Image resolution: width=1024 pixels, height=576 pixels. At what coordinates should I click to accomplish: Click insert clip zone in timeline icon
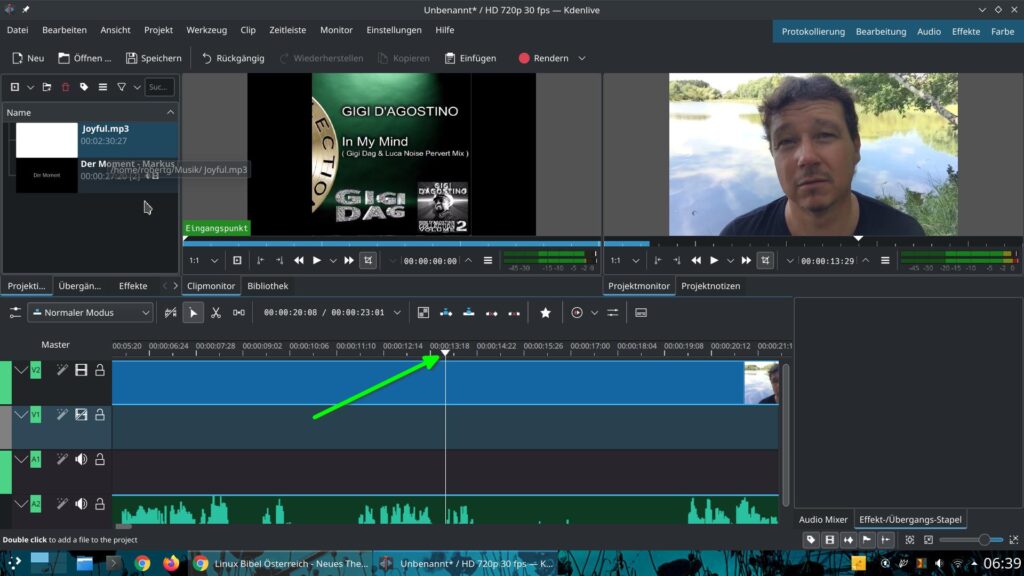tap(446, 313)
